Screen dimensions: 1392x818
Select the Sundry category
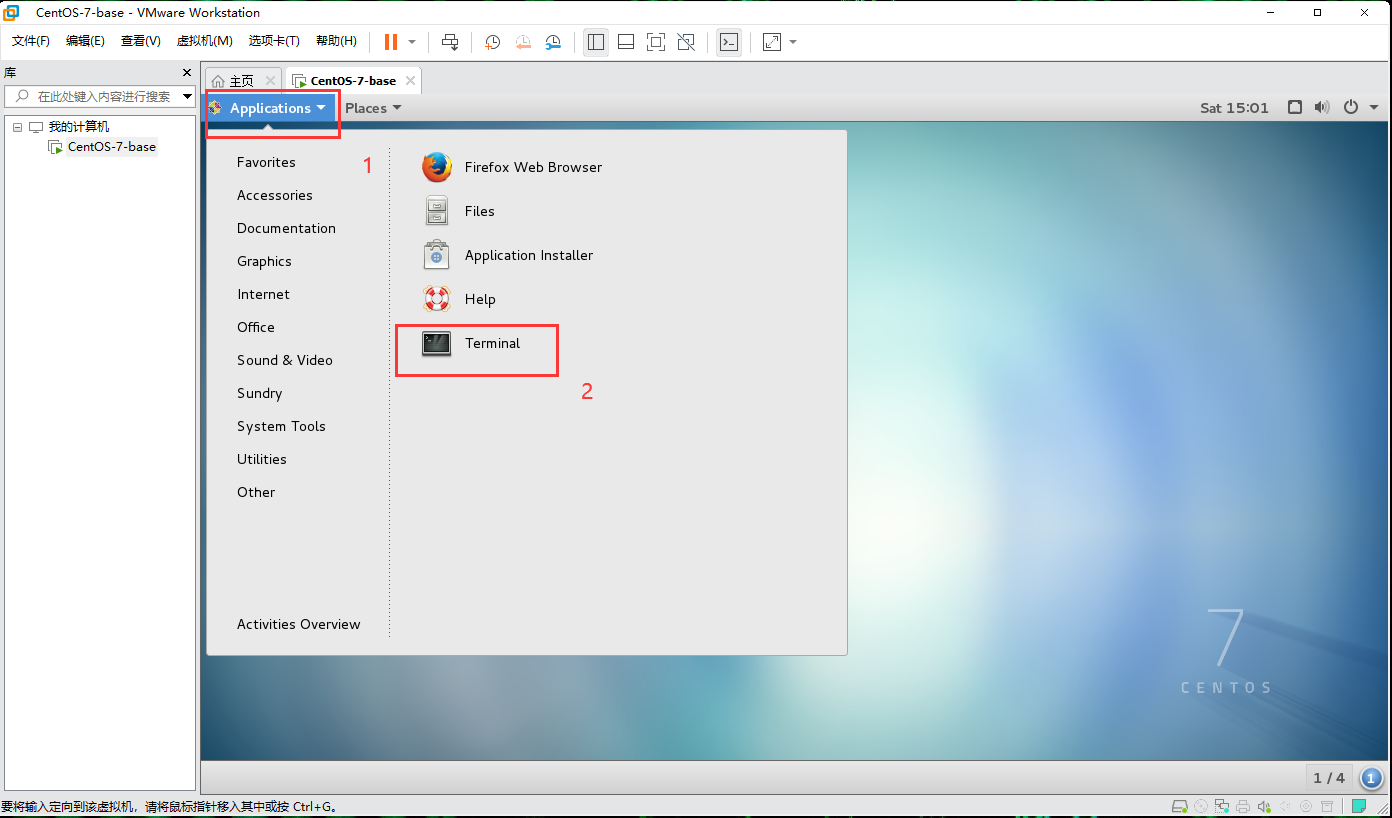click(260, 393)
